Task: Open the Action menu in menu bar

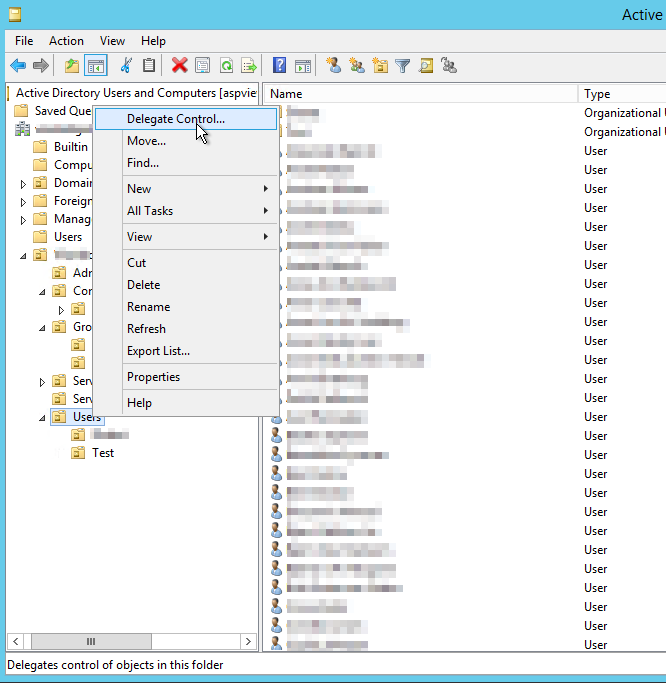Action: [x=66, y=41]
